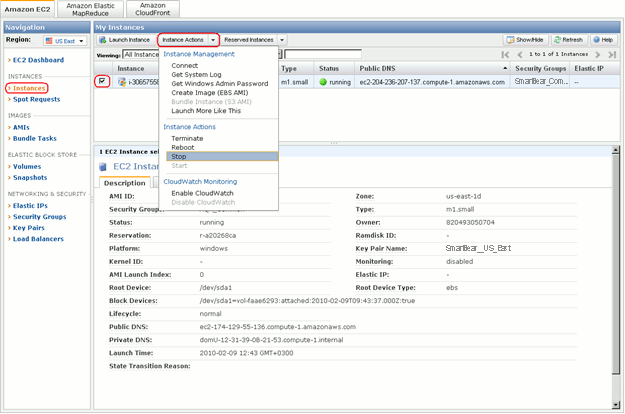
Task: Choose Get Windows Admin Password
Action: tap(220, 84)
